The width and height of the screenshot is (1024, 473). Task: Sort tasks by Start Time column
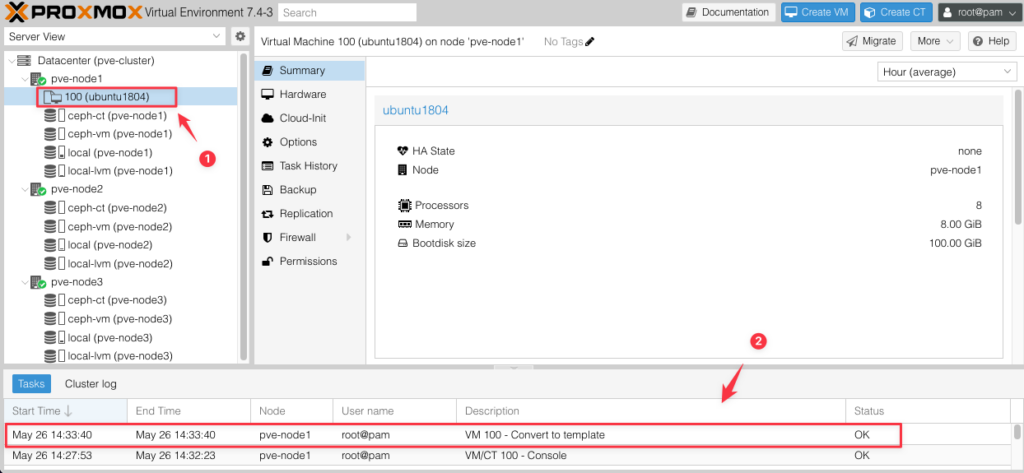tap(65, 411)
